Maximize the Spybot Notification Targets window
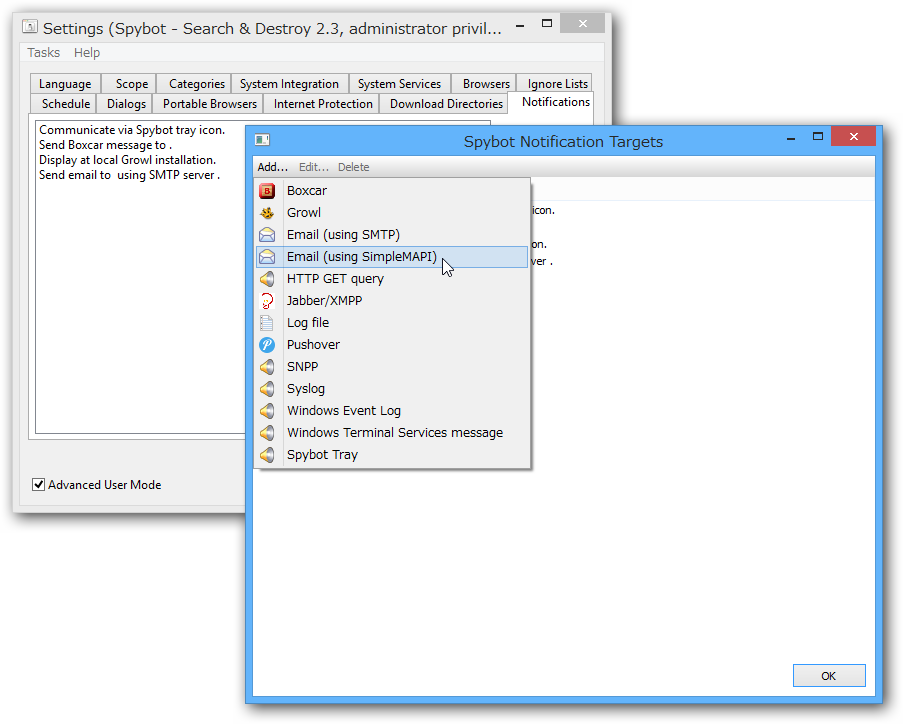Screen dimensions: 903x724 (x=817, y=137)
